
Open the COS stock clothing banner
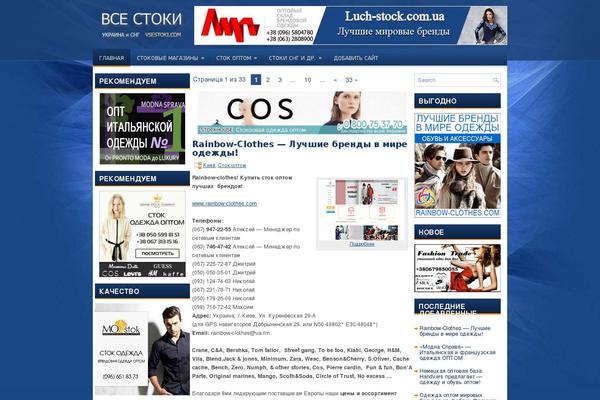(302, 113)
